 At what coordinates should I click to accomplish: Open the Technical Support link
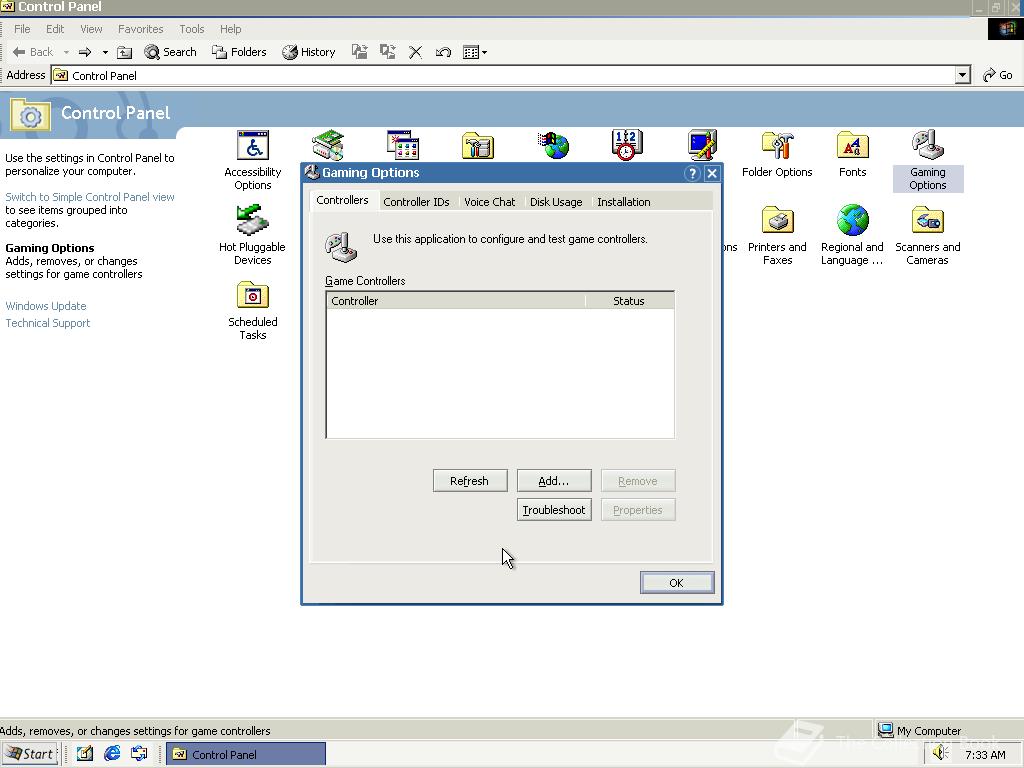(x=48, y=323)
